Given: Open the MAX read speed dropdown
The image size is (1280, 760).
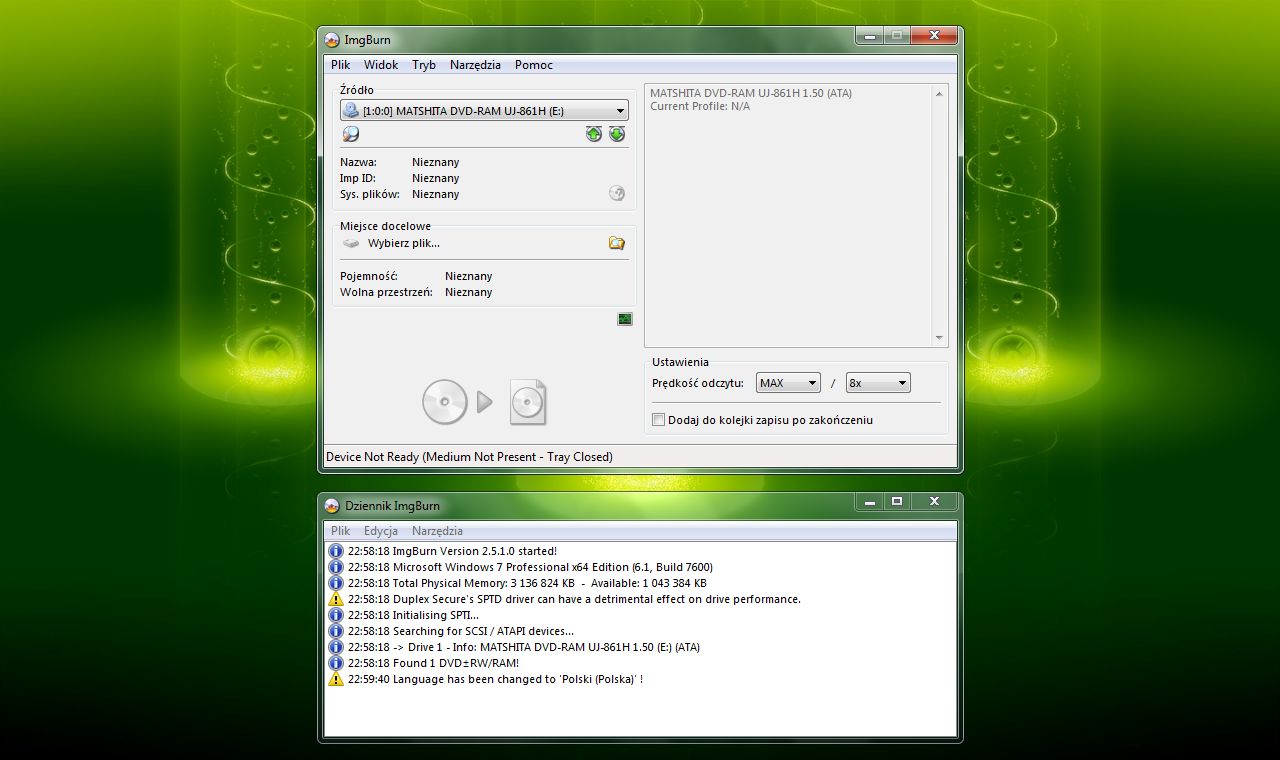Looking at the screenshot, I should point(788,383).
